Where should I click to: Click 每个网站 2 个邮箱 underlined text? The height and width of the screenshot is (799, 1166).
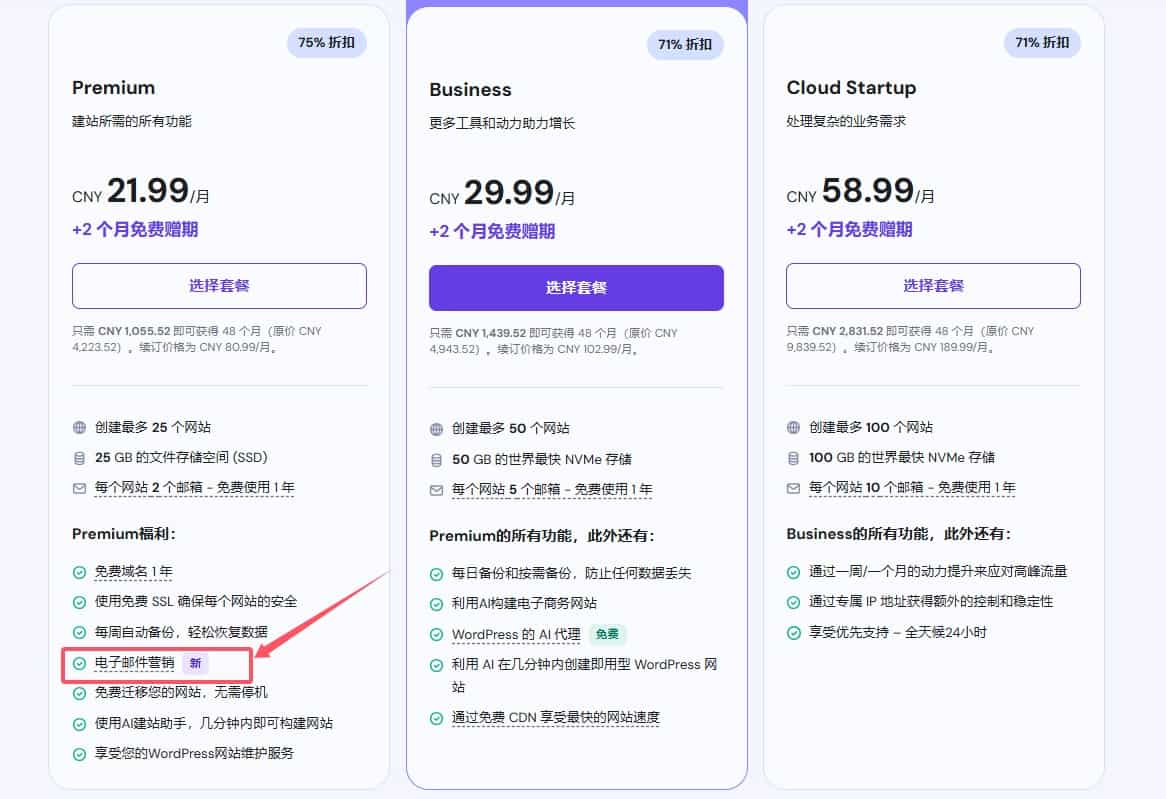click(x=194, y=488)
